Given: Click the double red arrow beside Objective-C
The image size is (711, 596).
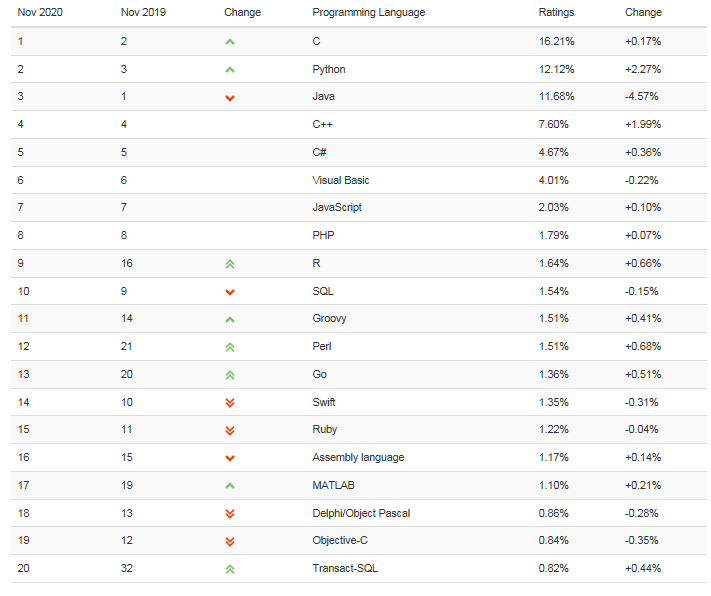Looking at the screenshot, I should click(230, 542).
